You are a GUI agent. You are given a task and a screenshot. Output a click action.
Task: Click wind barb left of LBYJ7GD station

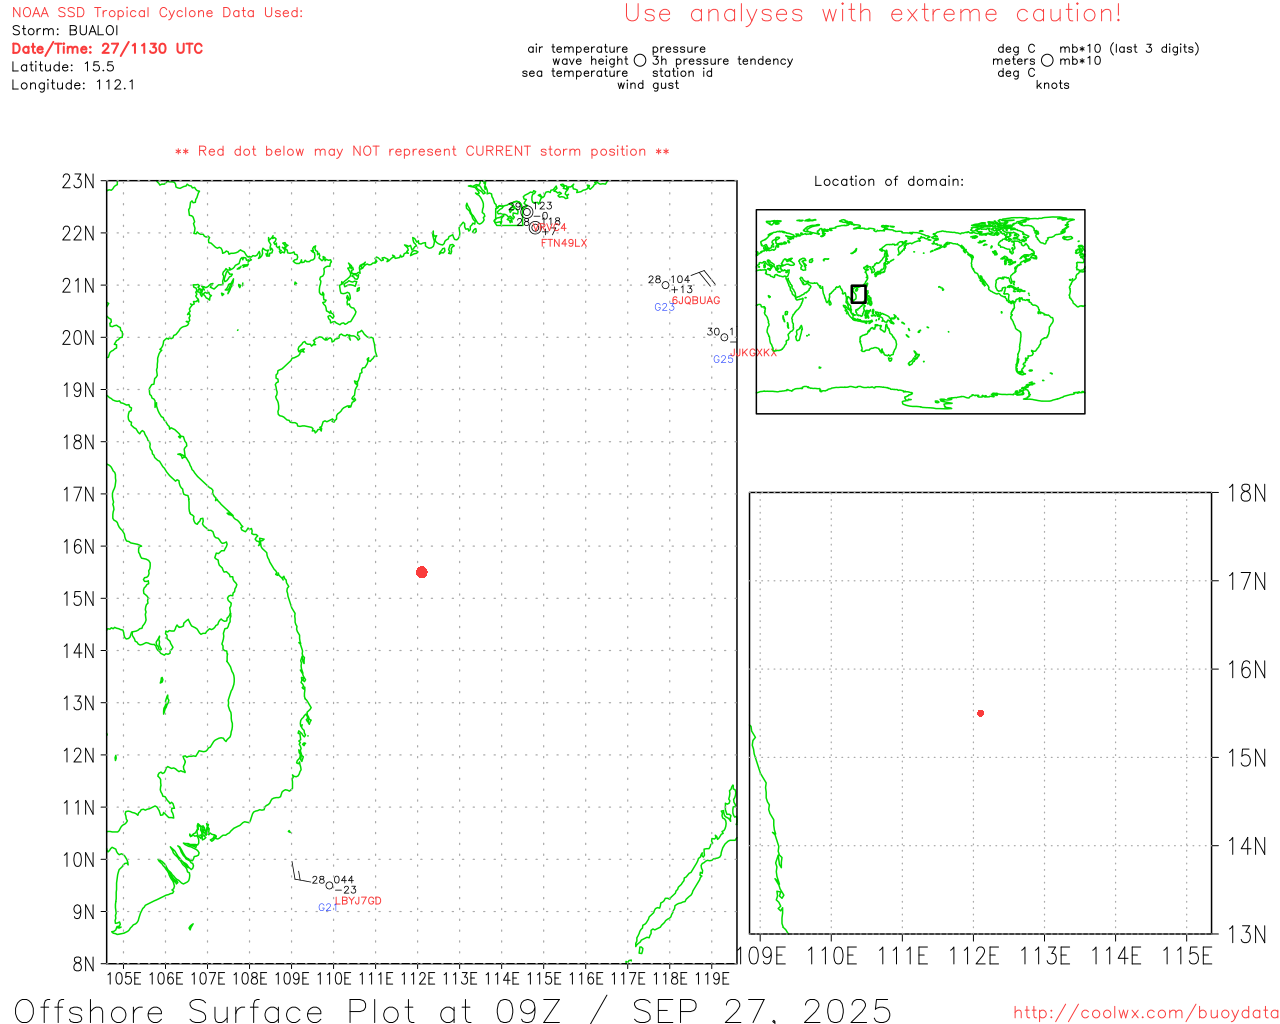(298, 875)
